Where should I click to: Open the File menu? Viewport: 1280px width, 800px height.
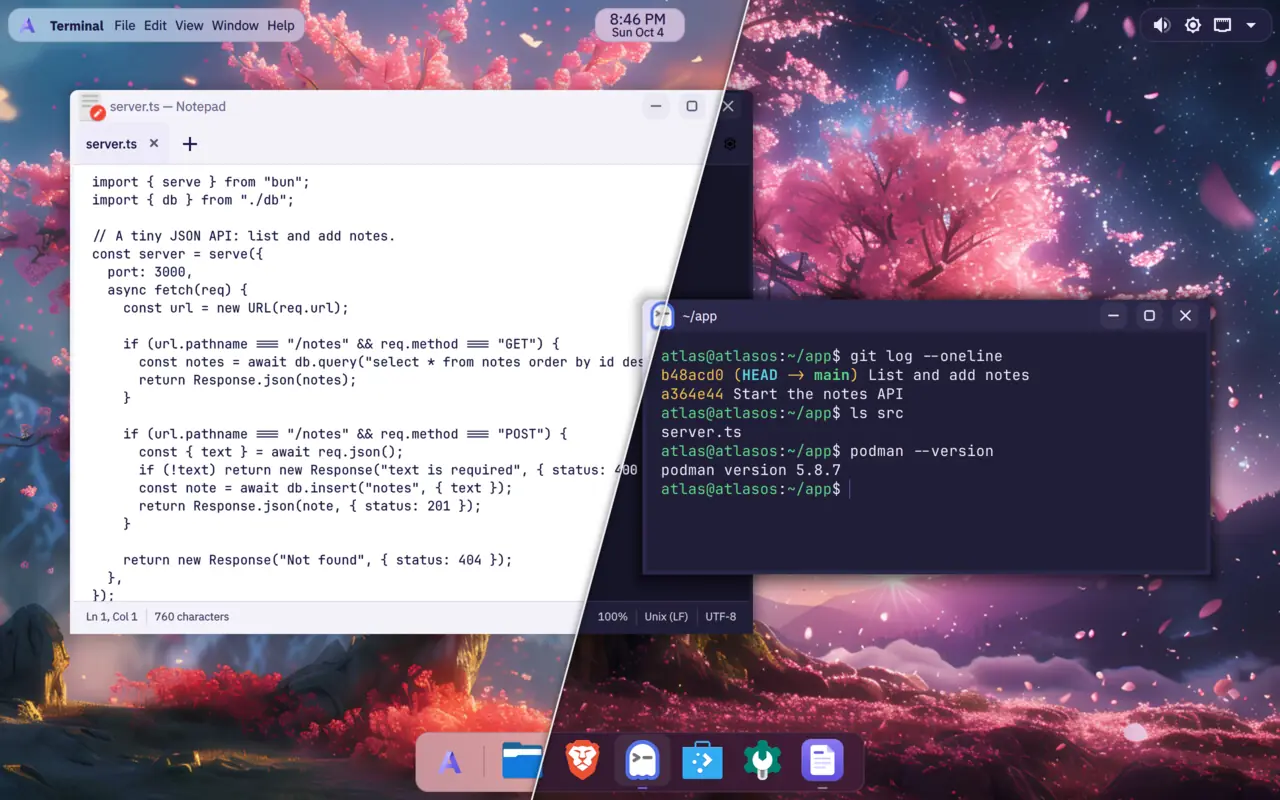(x=125, y=26)
